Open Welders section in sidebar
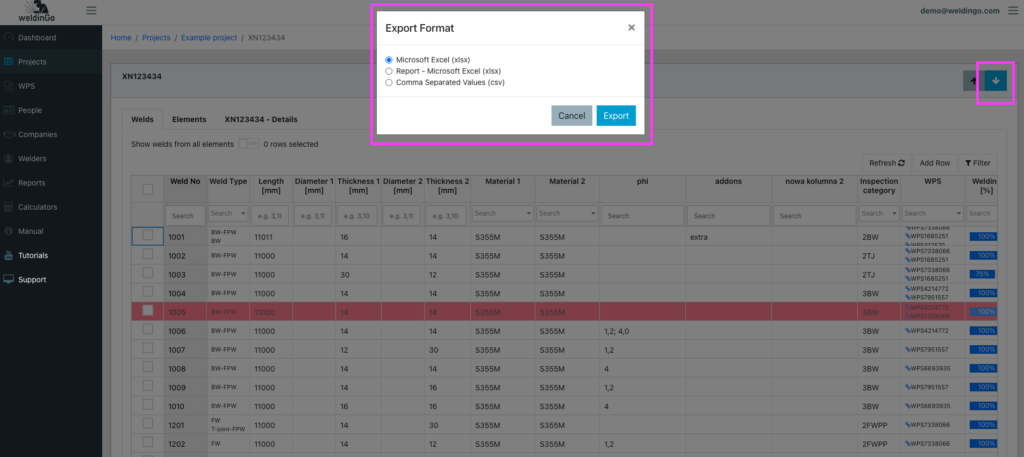 pyautogui.click(x=34, y=159)
